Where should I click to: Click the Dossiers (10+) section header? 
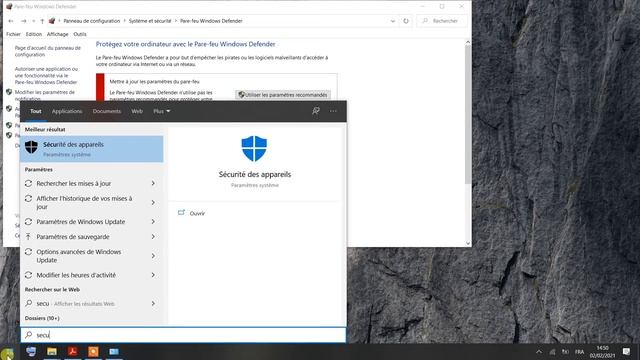(42, 318)
